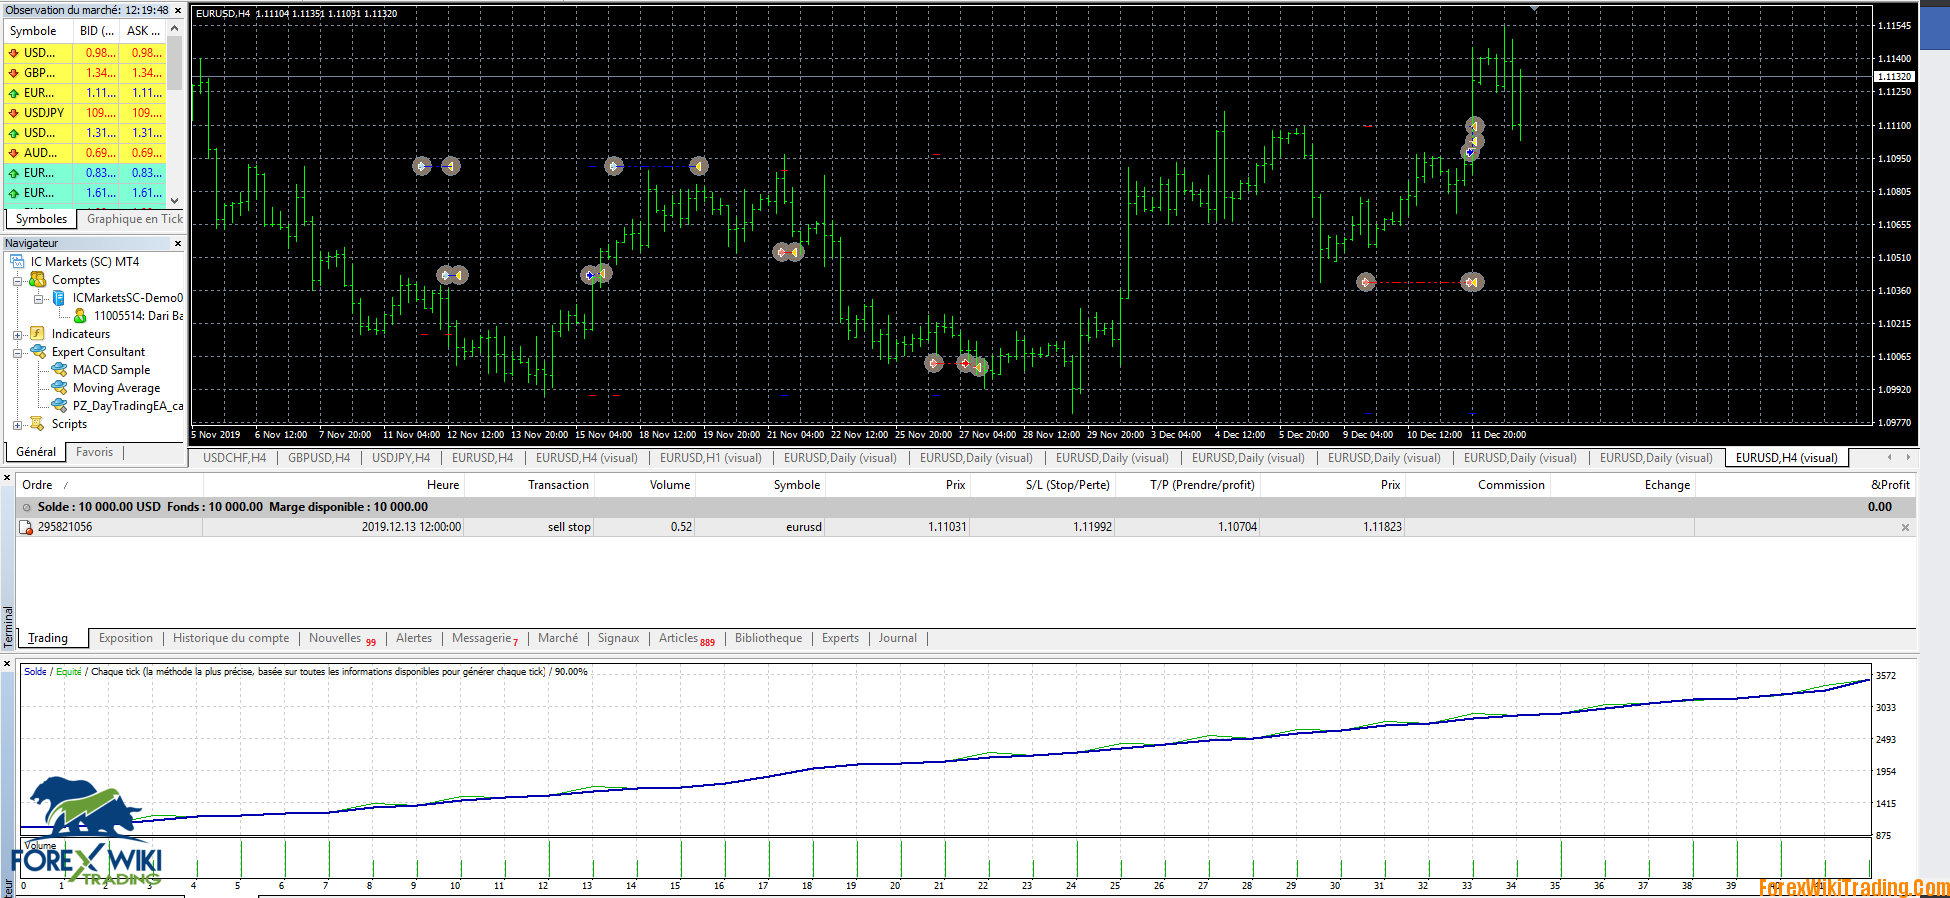This screenshot has height=898, width=1950.
Task: Collapse the ICMarketsSC-Demo0 node
Action: coord(38,299)
